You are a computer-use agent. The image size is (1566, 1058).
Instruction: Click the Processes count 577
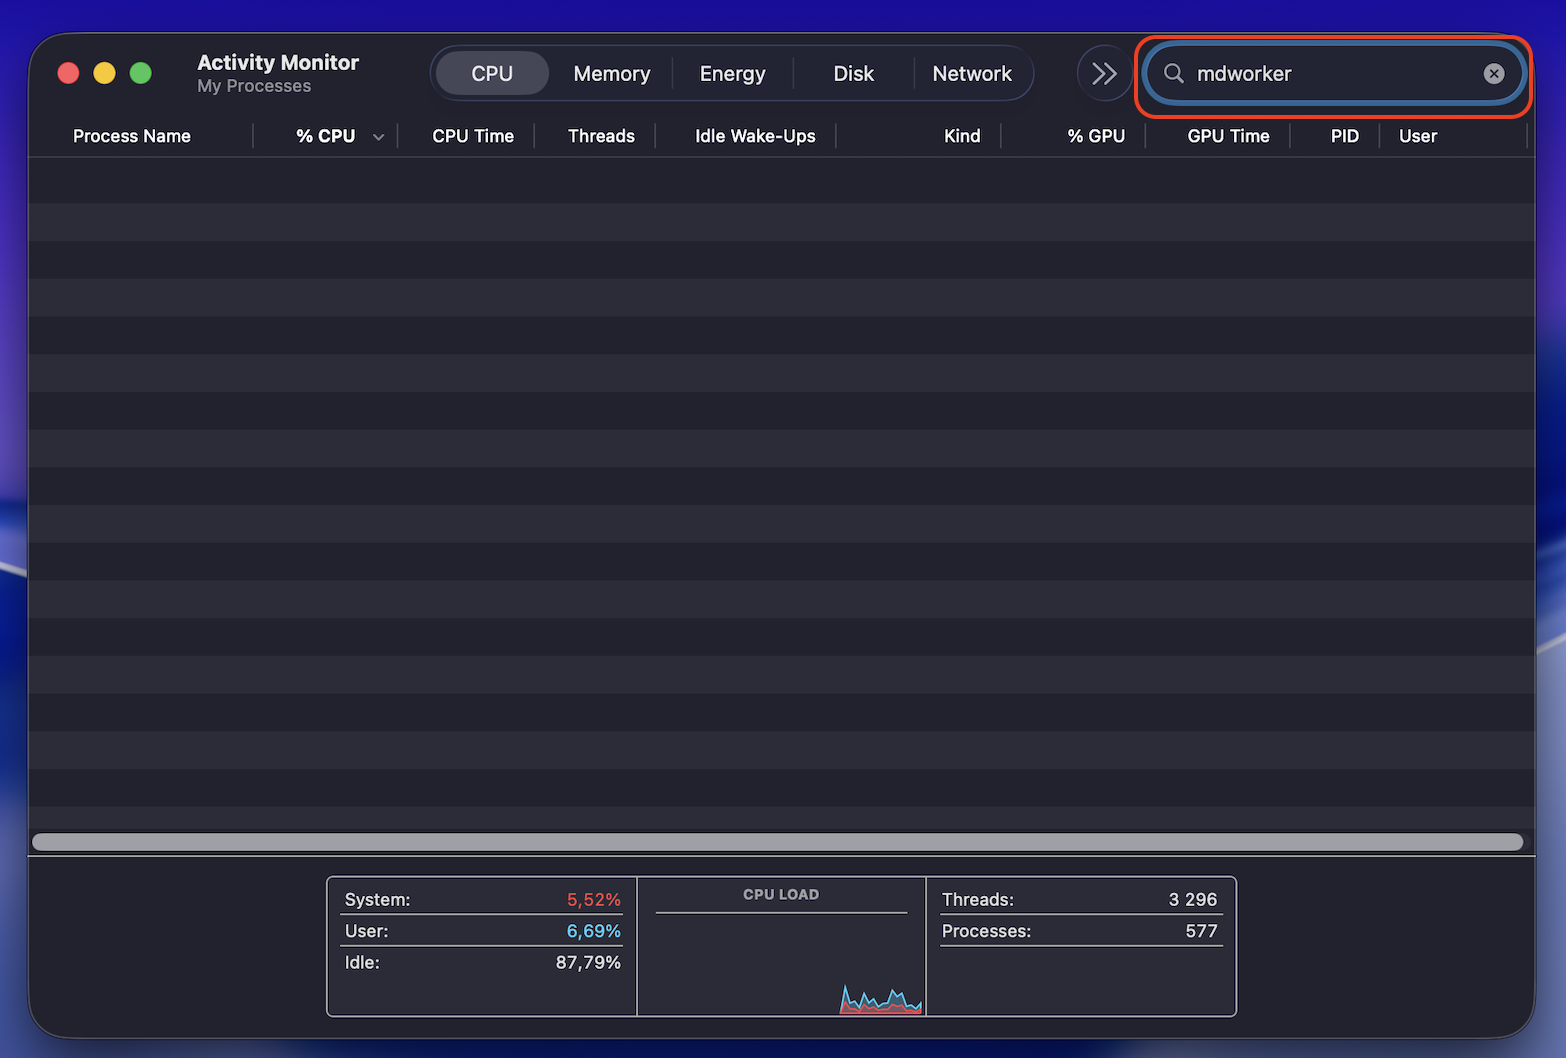click(x=1202, y=931)
